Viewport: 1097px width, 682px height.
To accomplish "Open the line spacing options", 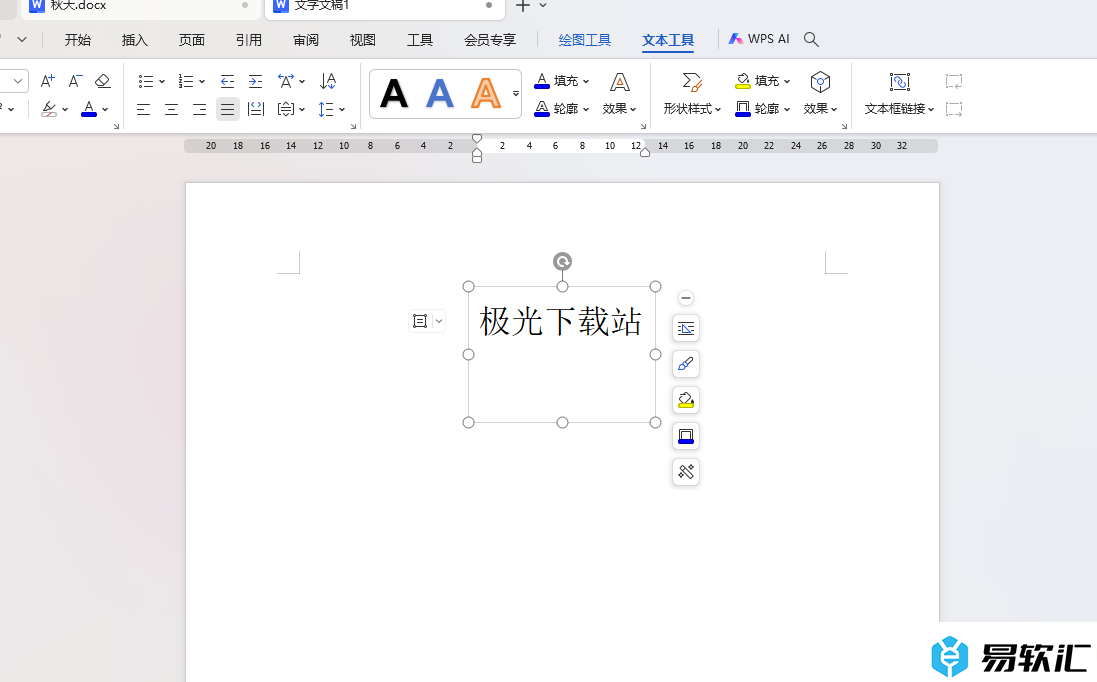I will (x=326, y=109).
